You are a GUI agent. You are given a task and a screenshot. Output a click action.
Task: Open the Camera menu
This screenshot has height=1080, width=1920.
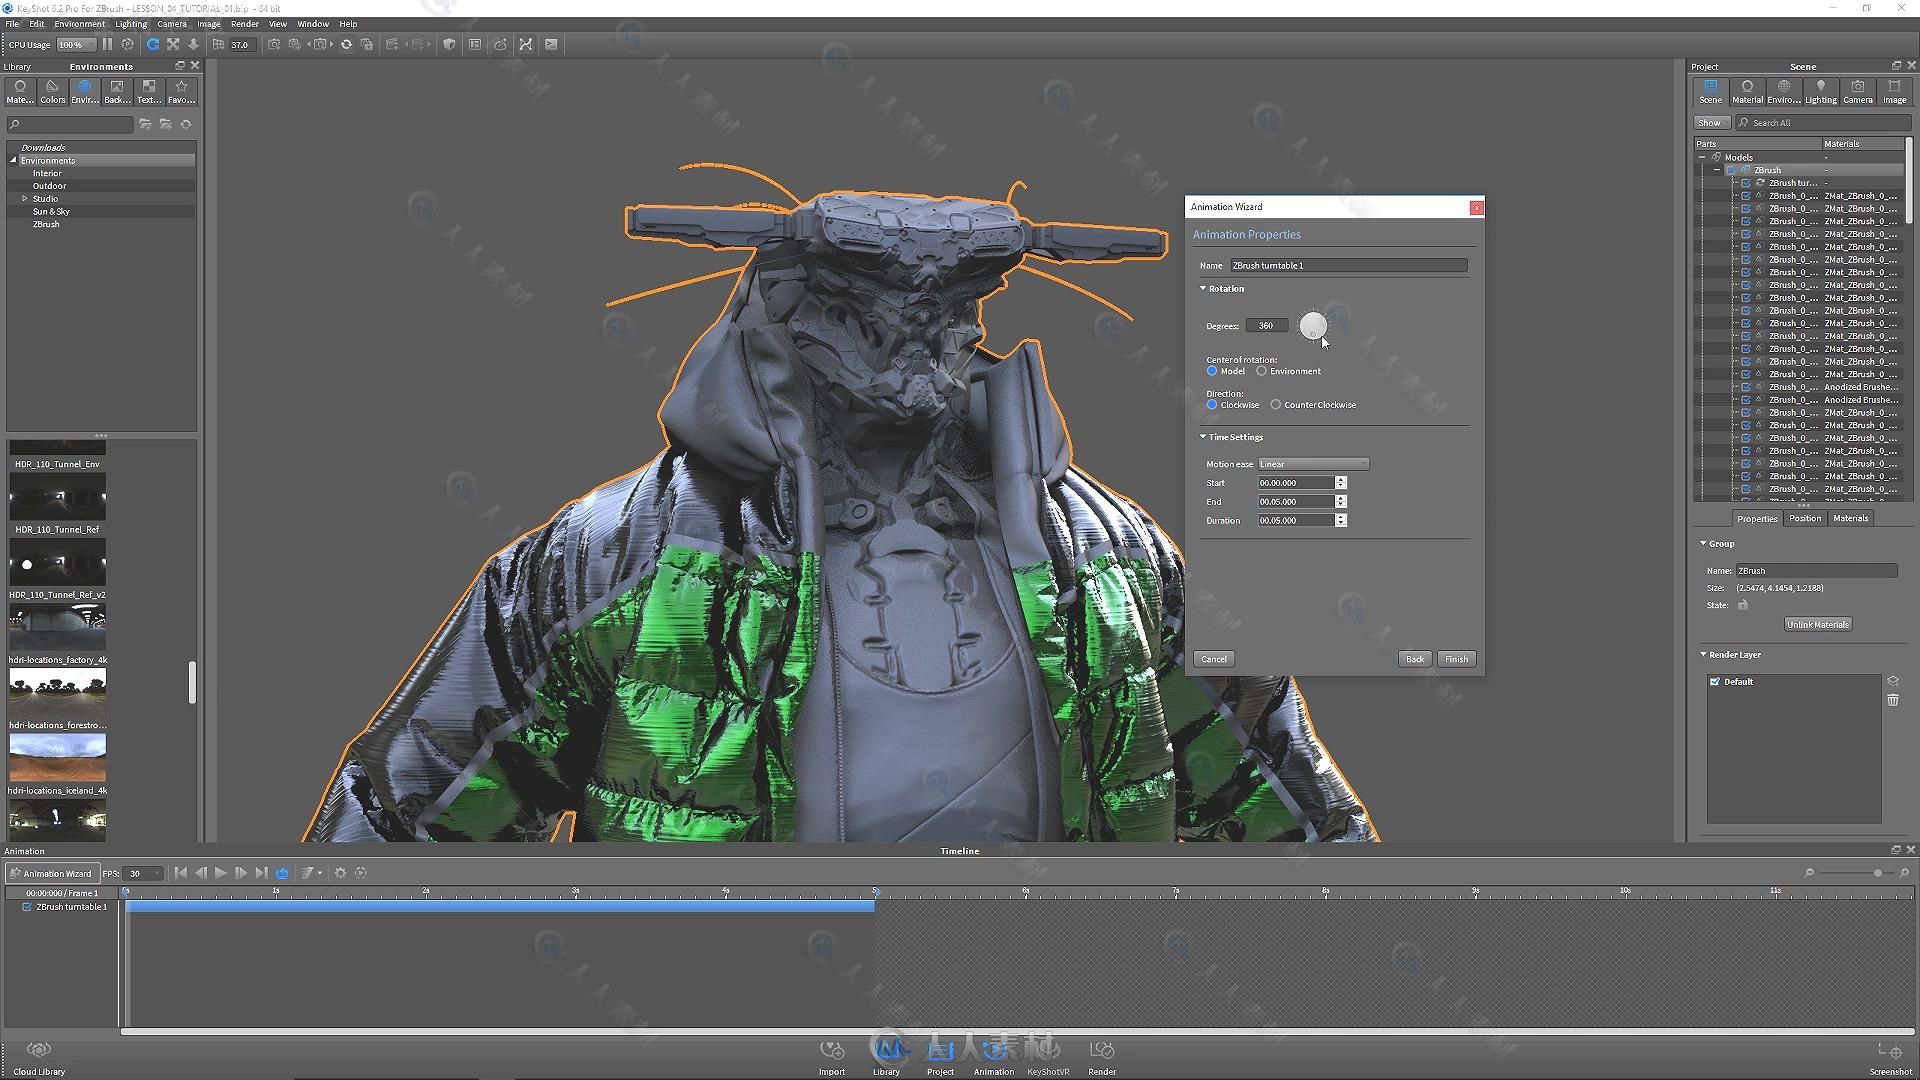coord(172,24)
